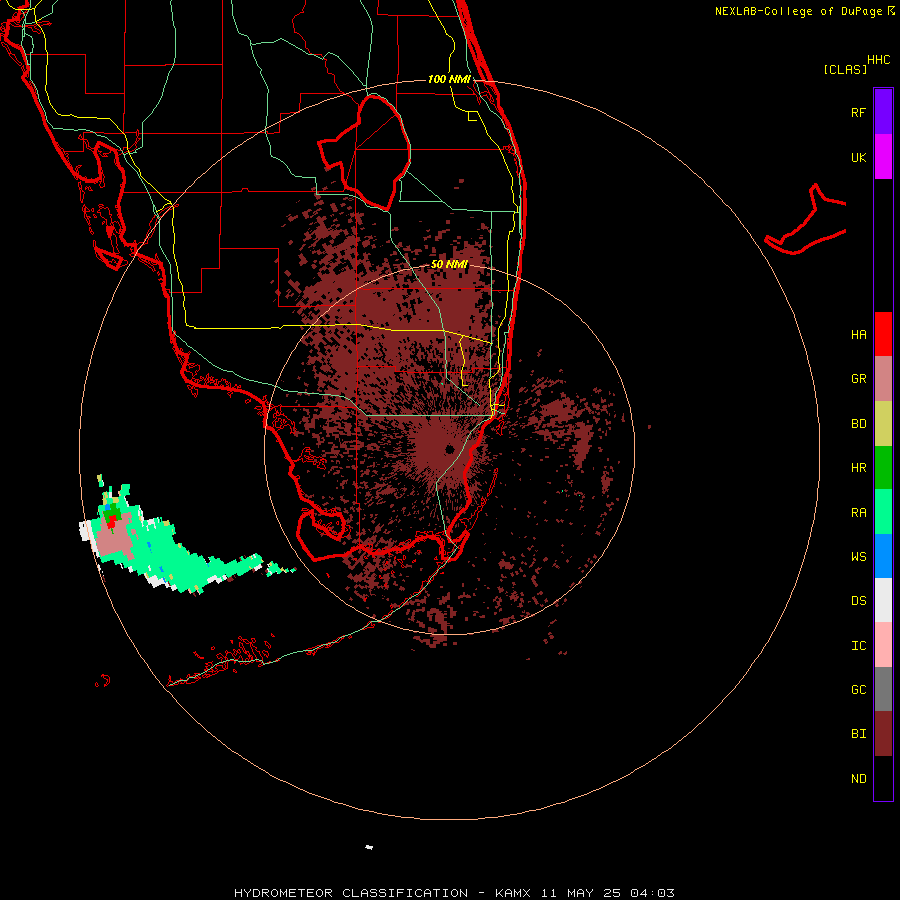This screenshot has width=900, height=900.
Task: Click the 'RA' legend label
Action: pyautogui.click(x=858, y=513)
